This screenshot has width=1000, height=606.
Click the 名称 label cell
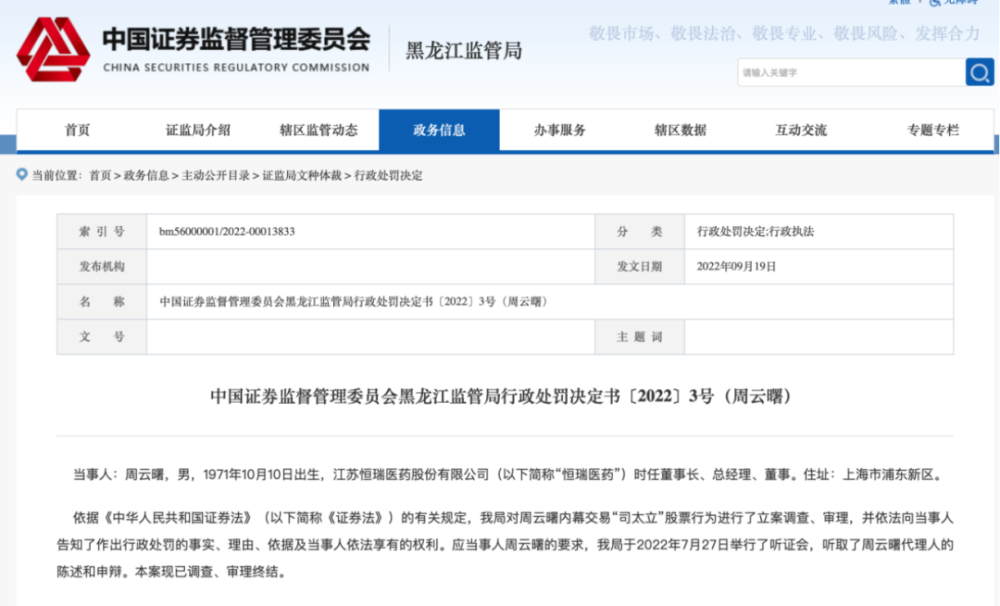click(x=102, y=302)
